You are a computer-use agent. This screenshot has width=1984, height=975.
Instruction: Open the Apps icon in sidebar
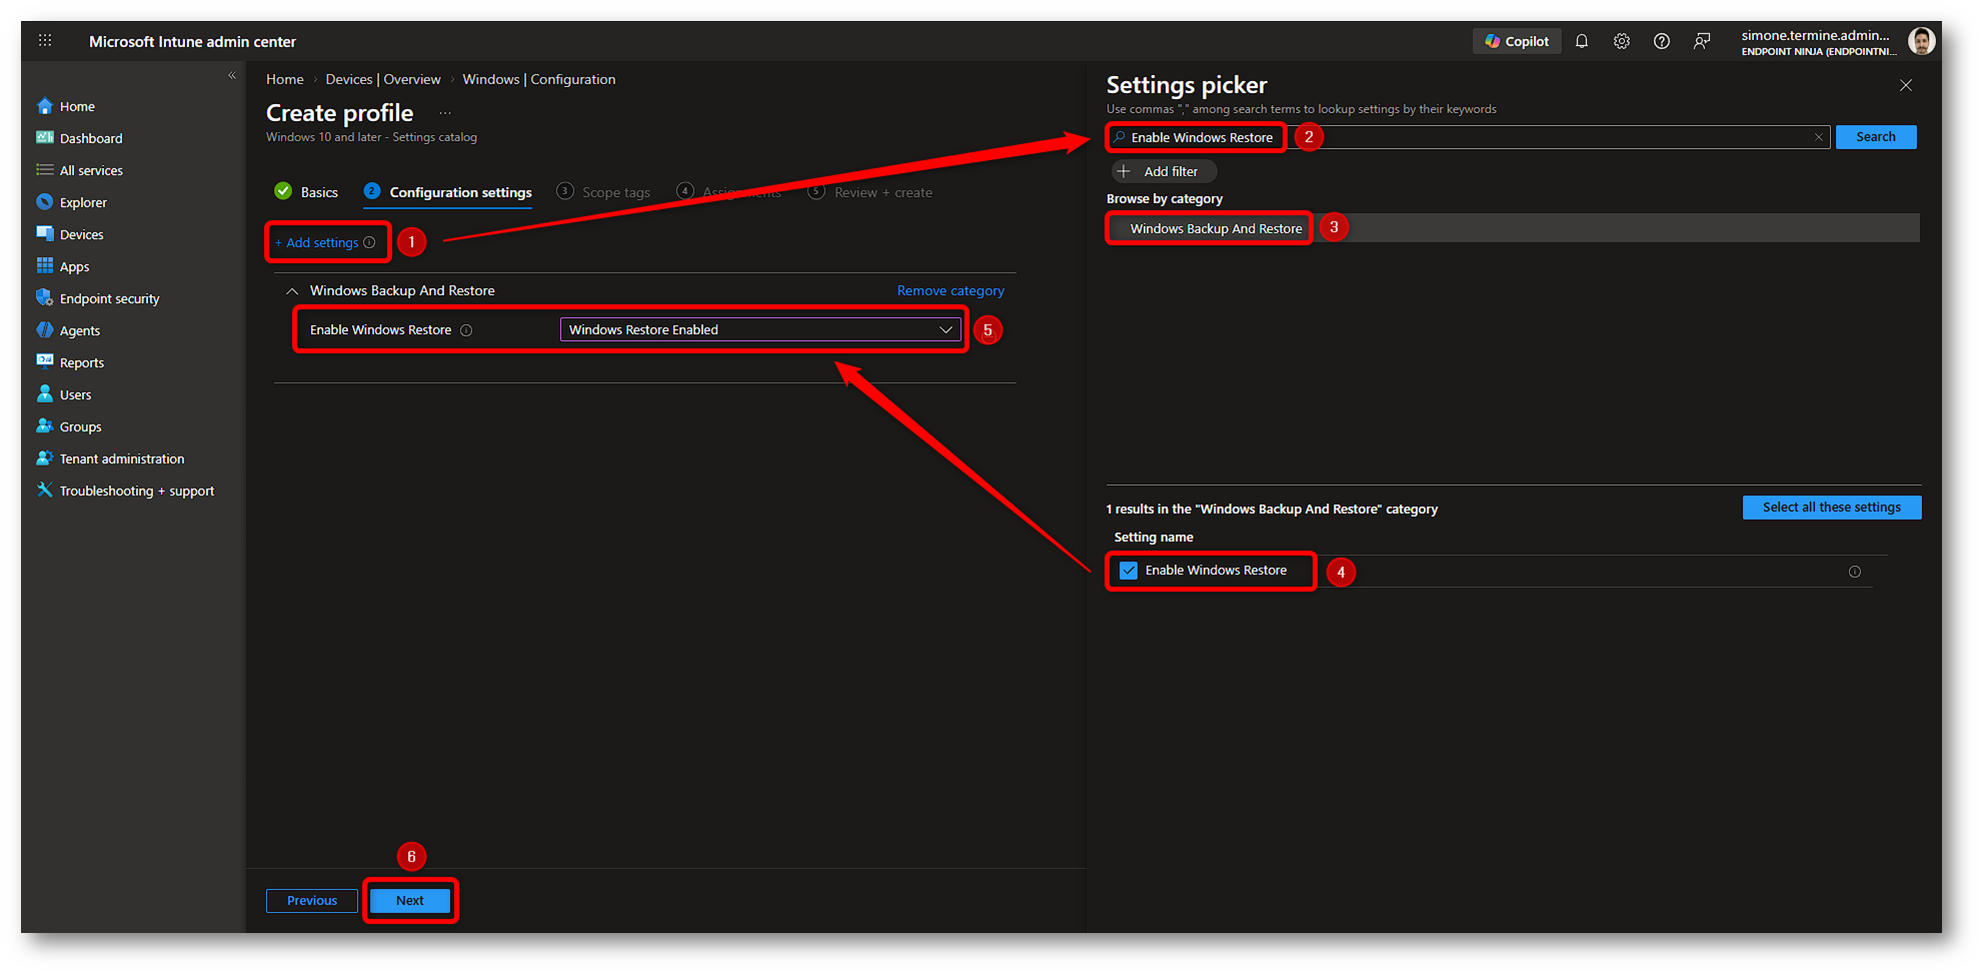pyautogui.click(x=45, y=266)
